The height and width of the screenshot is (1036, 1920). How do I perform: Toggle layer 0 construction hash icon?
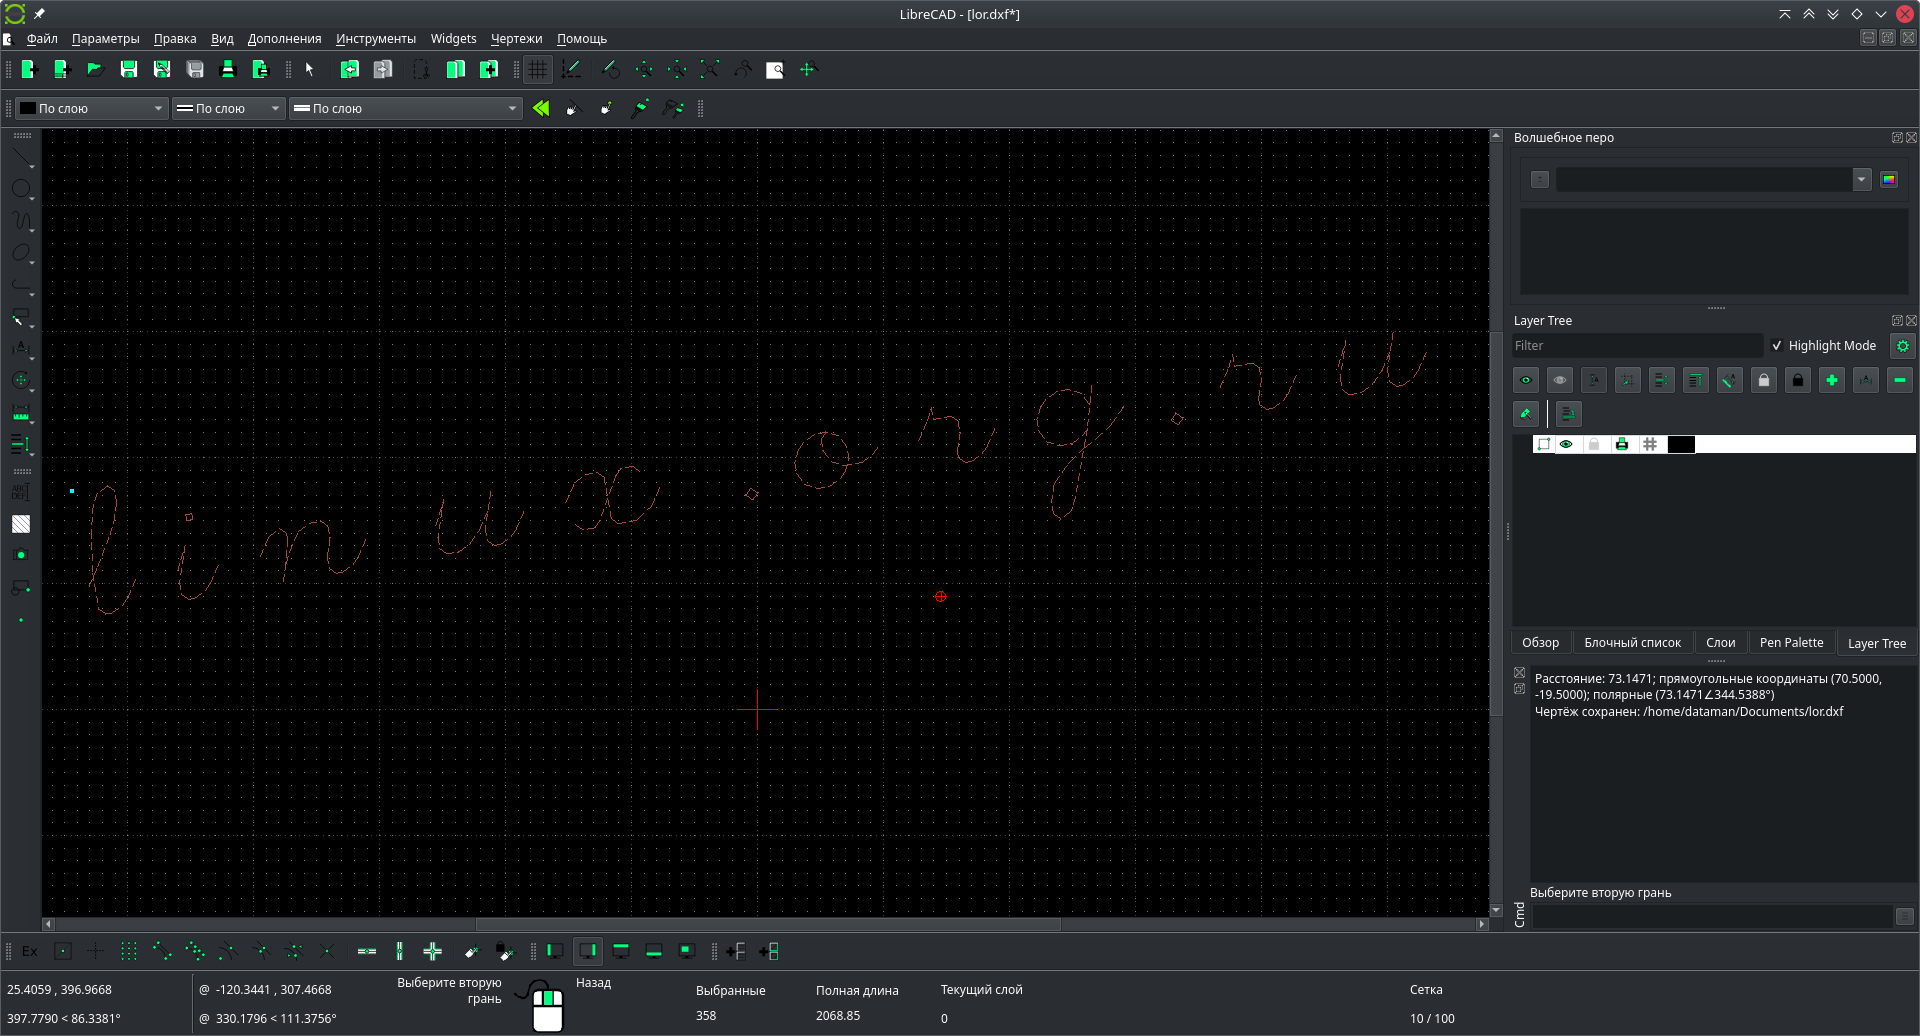tap(1650, 444)
